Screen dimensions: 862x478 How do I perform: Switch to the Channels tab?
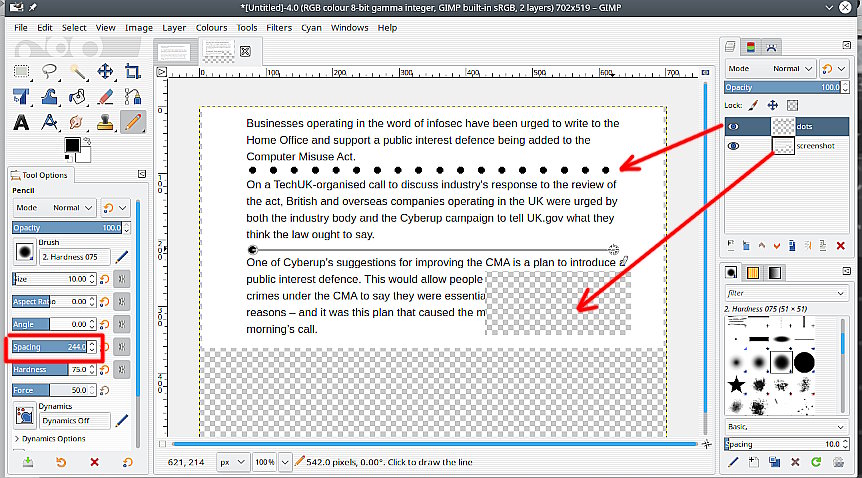[751, 47]
